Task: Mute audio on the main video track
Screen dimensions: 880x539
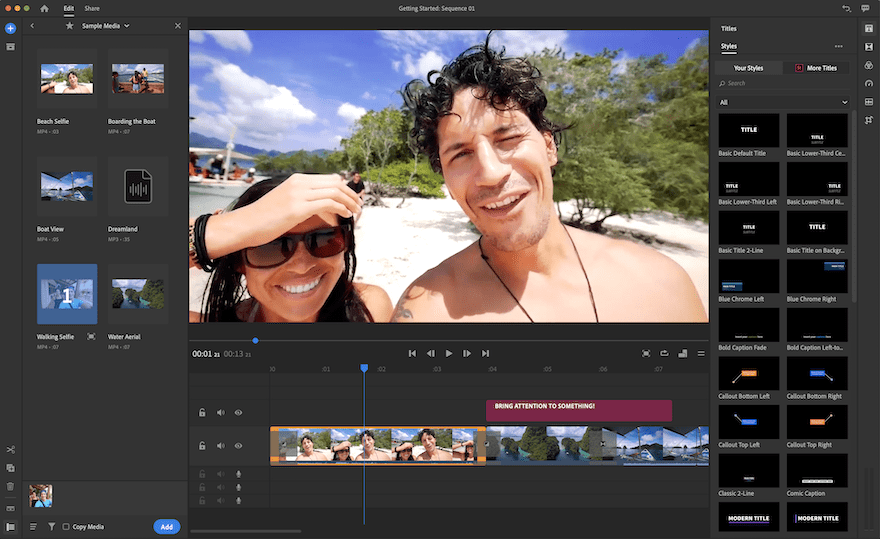Action: tap(220, 446)
